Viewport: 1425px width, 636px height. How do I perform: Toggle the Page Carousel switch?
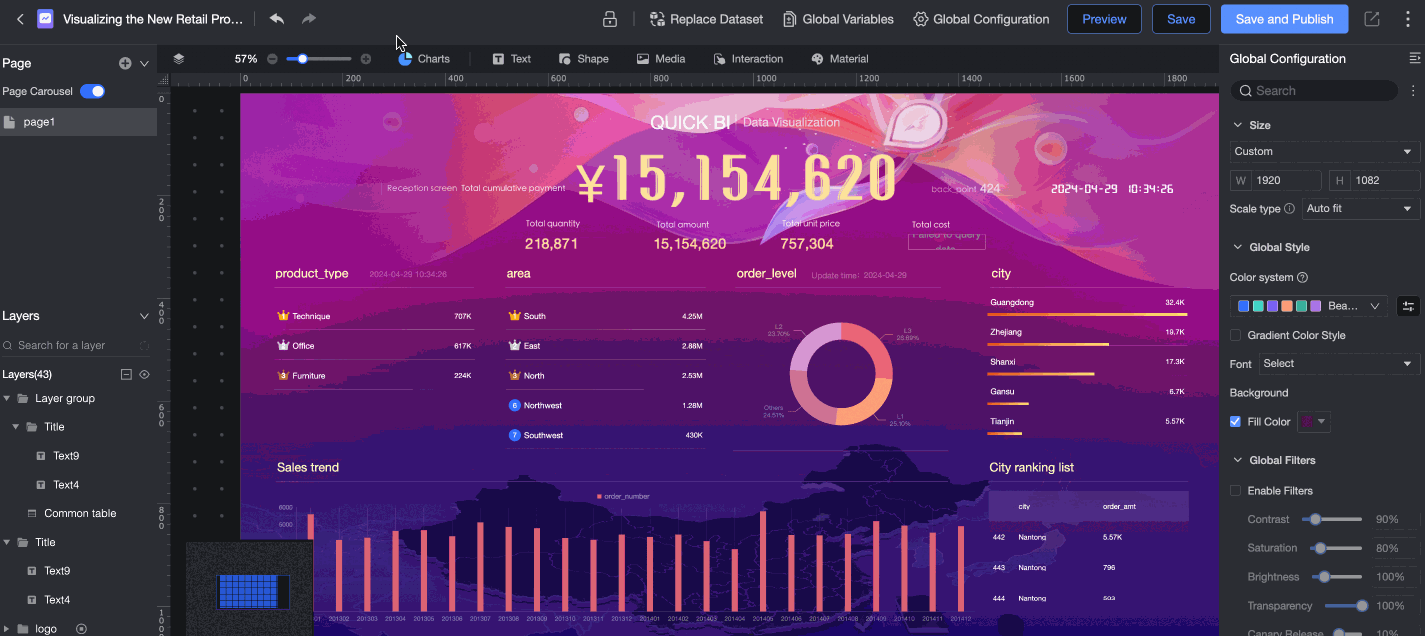pyautogui.click(x=92, y=91)
